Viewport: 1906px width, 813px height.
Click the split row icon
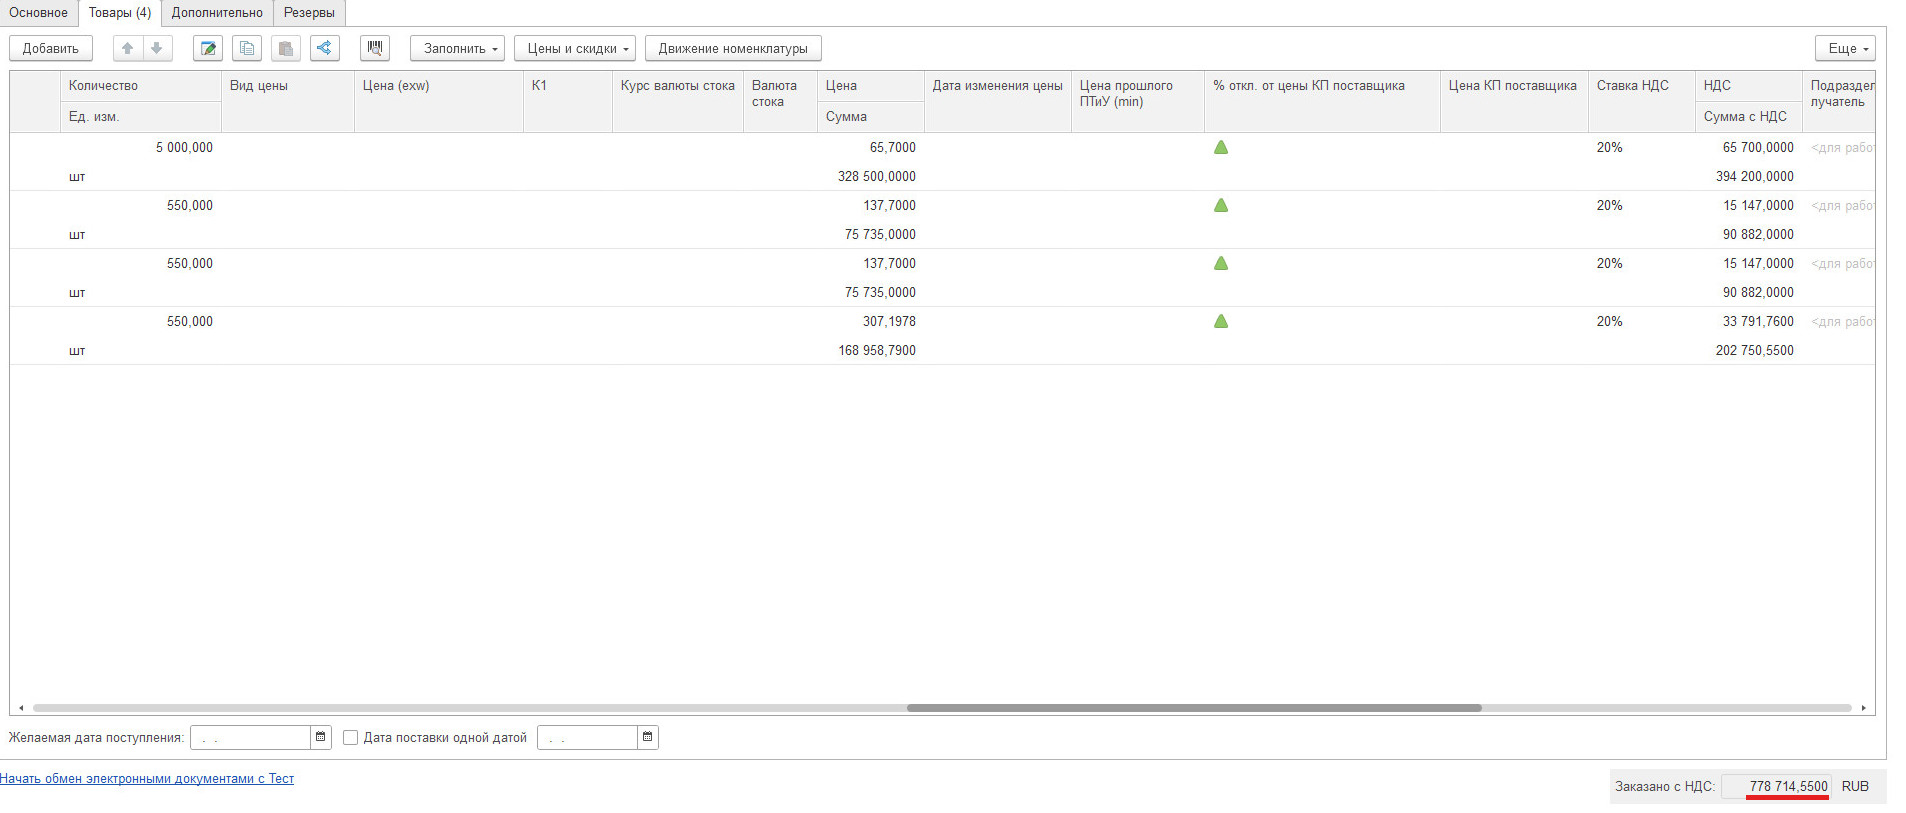(x=325, y=48)
